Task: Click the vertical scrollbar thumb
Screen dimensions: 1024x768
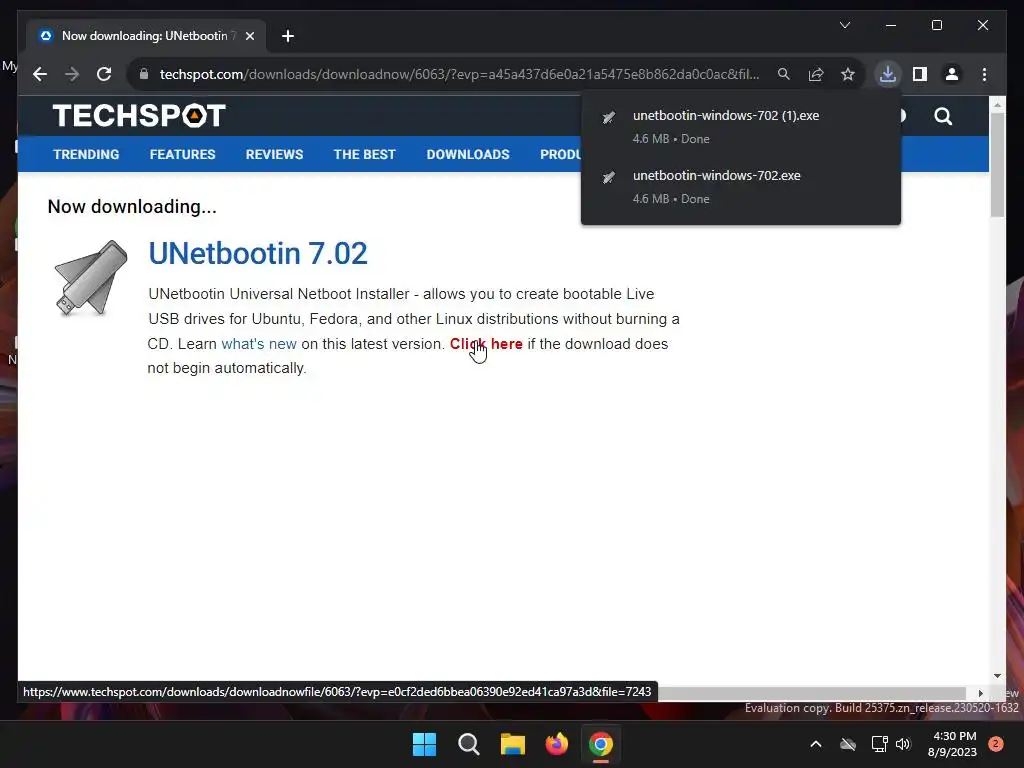Action: coord(997,165)
